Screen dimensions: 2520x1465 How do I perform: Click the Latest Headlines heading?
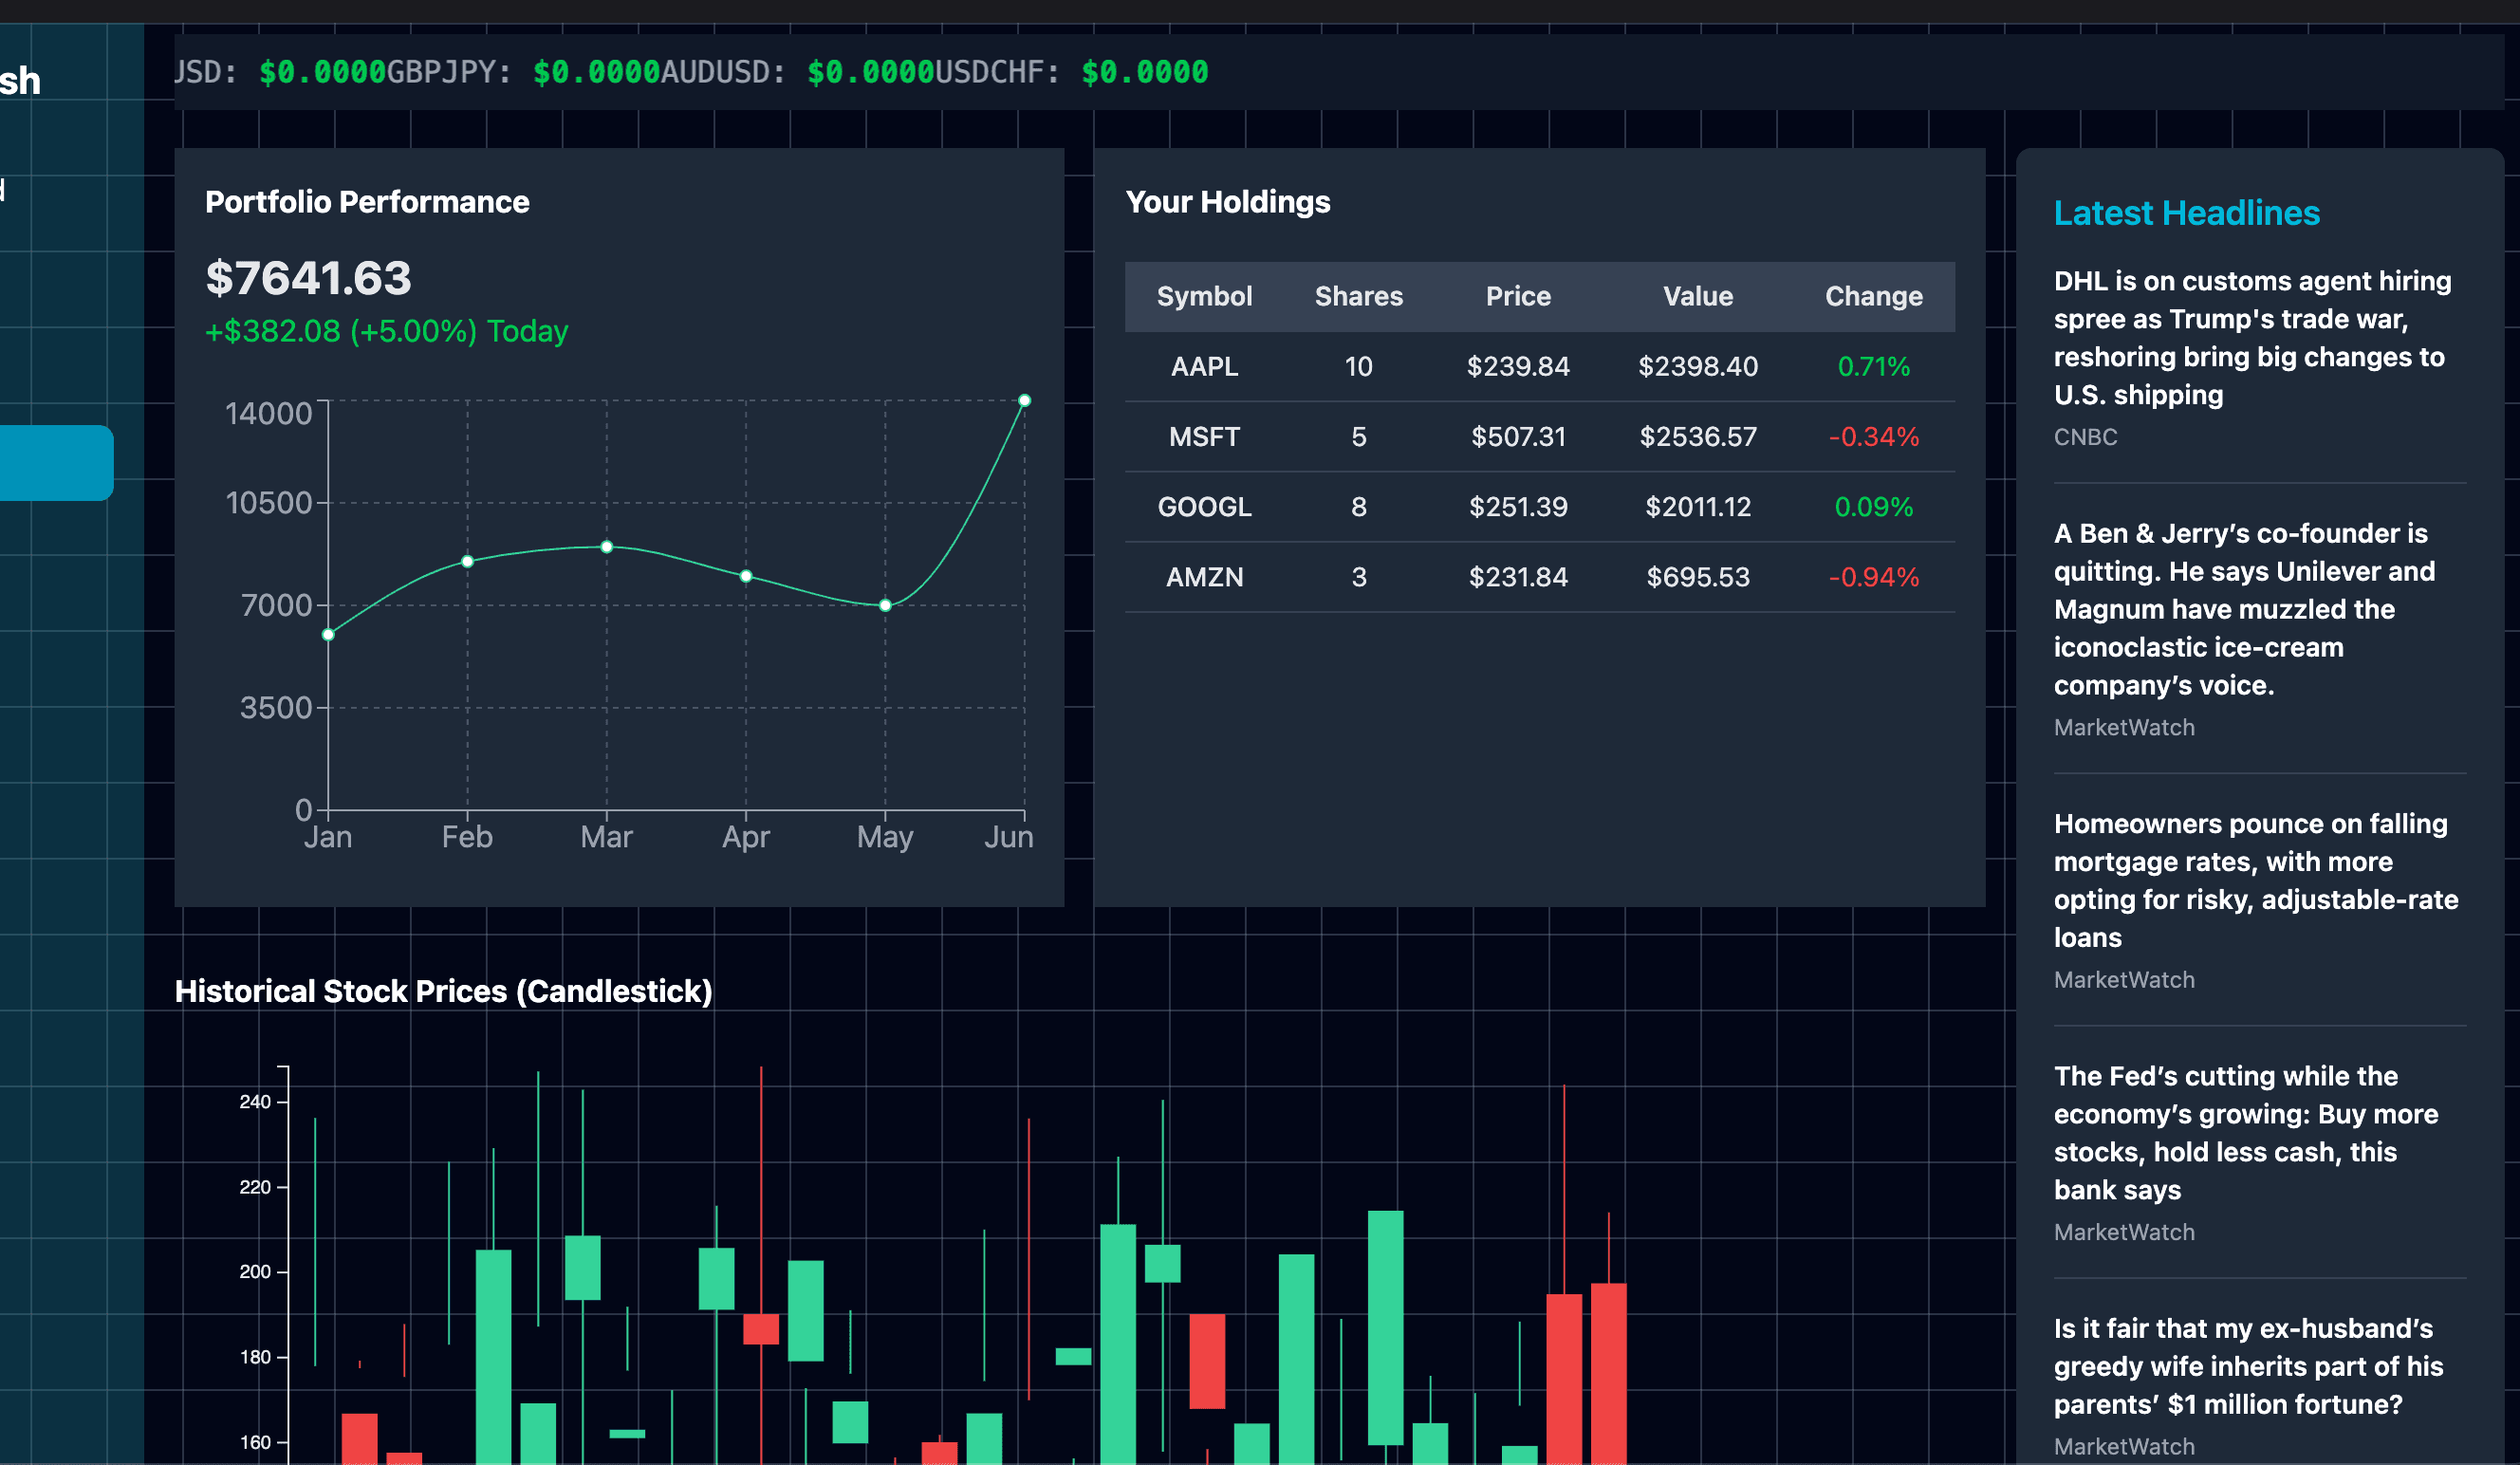pyautogui.click(x=2186, y=213)
